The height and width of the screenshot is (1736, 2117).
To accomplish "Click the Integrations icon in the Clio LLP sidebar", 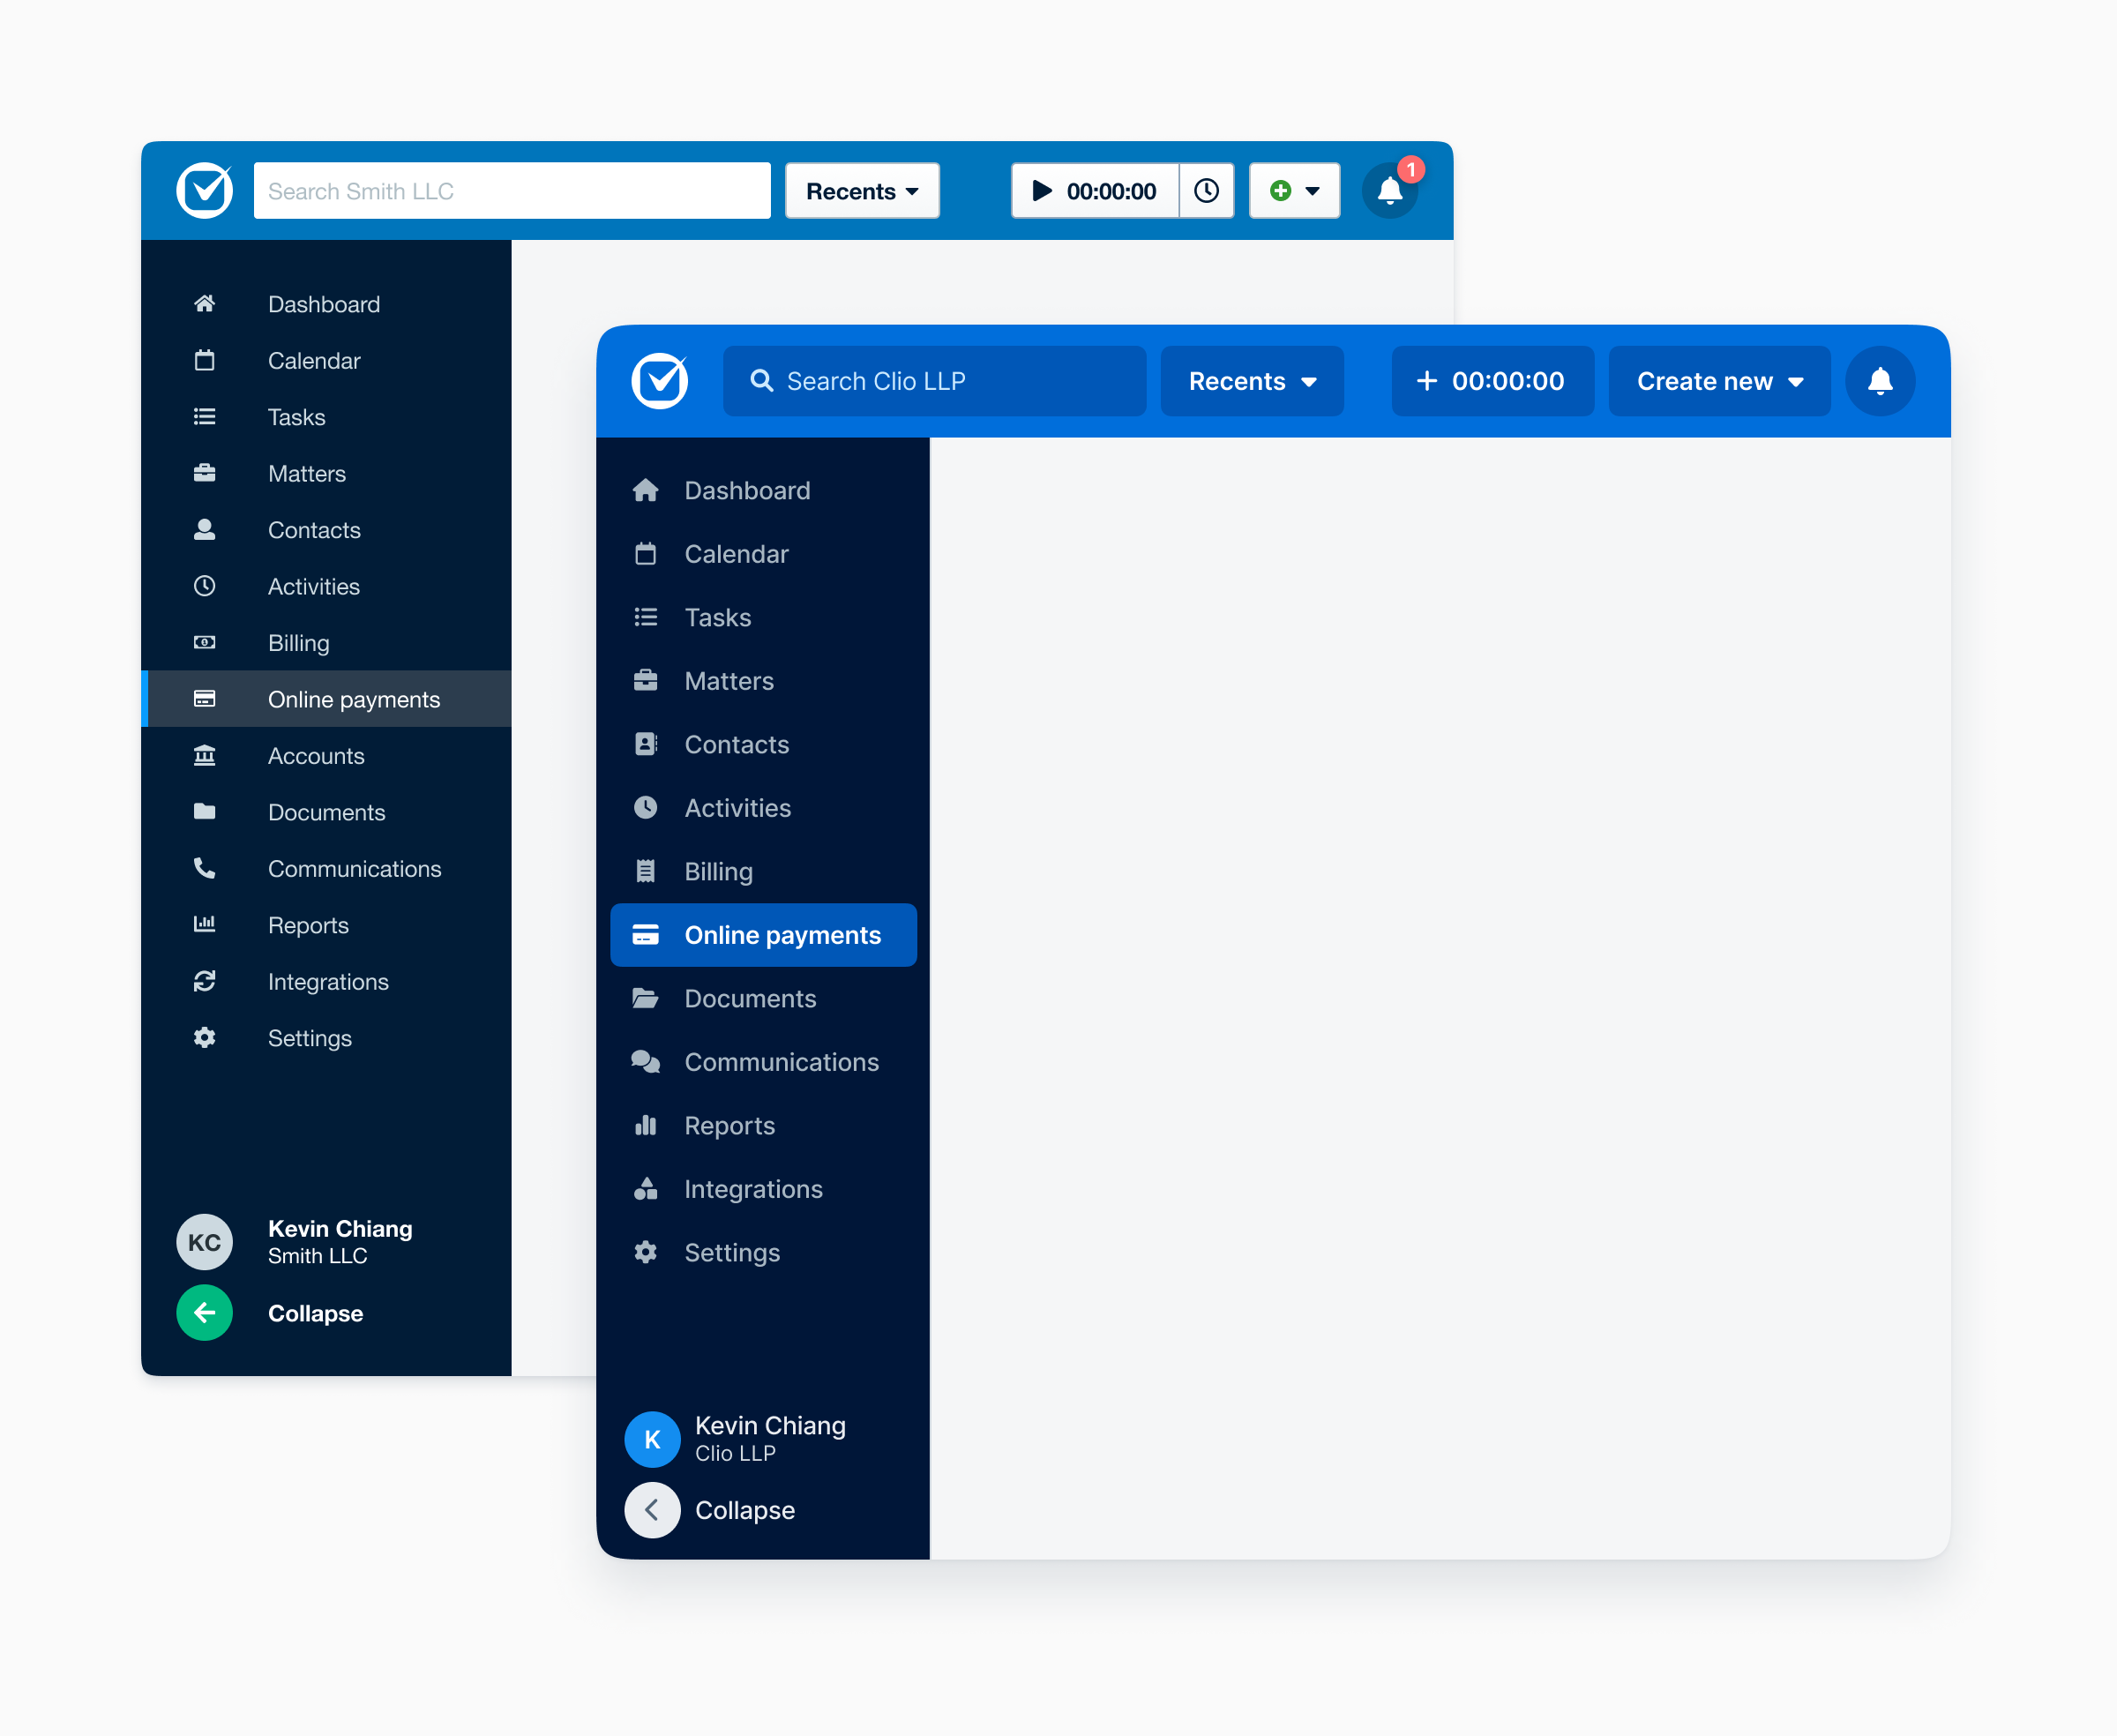I will pyautogui.click(x=646, y=1189).
